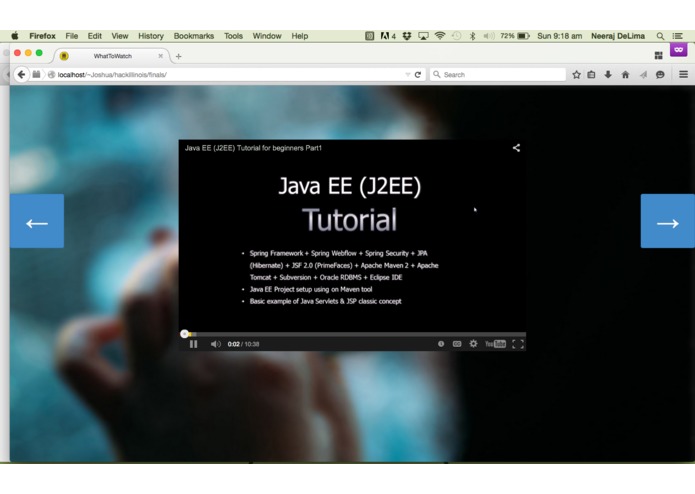
Task: Open the video on YouTube logo
Action: point(495,344)
